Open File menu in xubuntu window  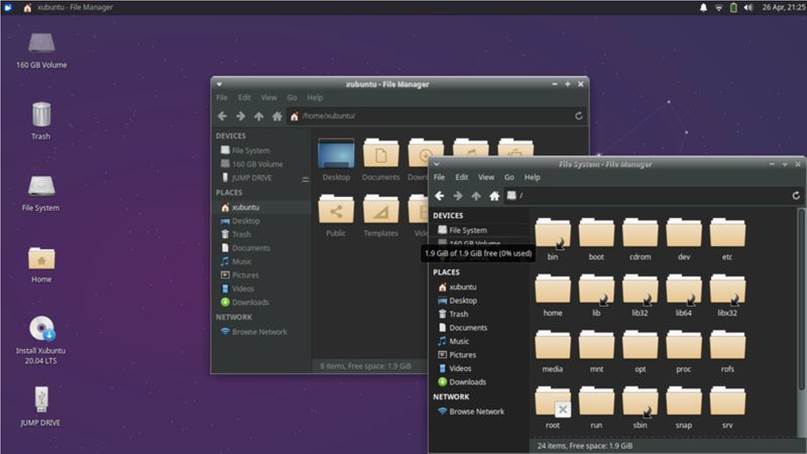(x=222, y=97)
